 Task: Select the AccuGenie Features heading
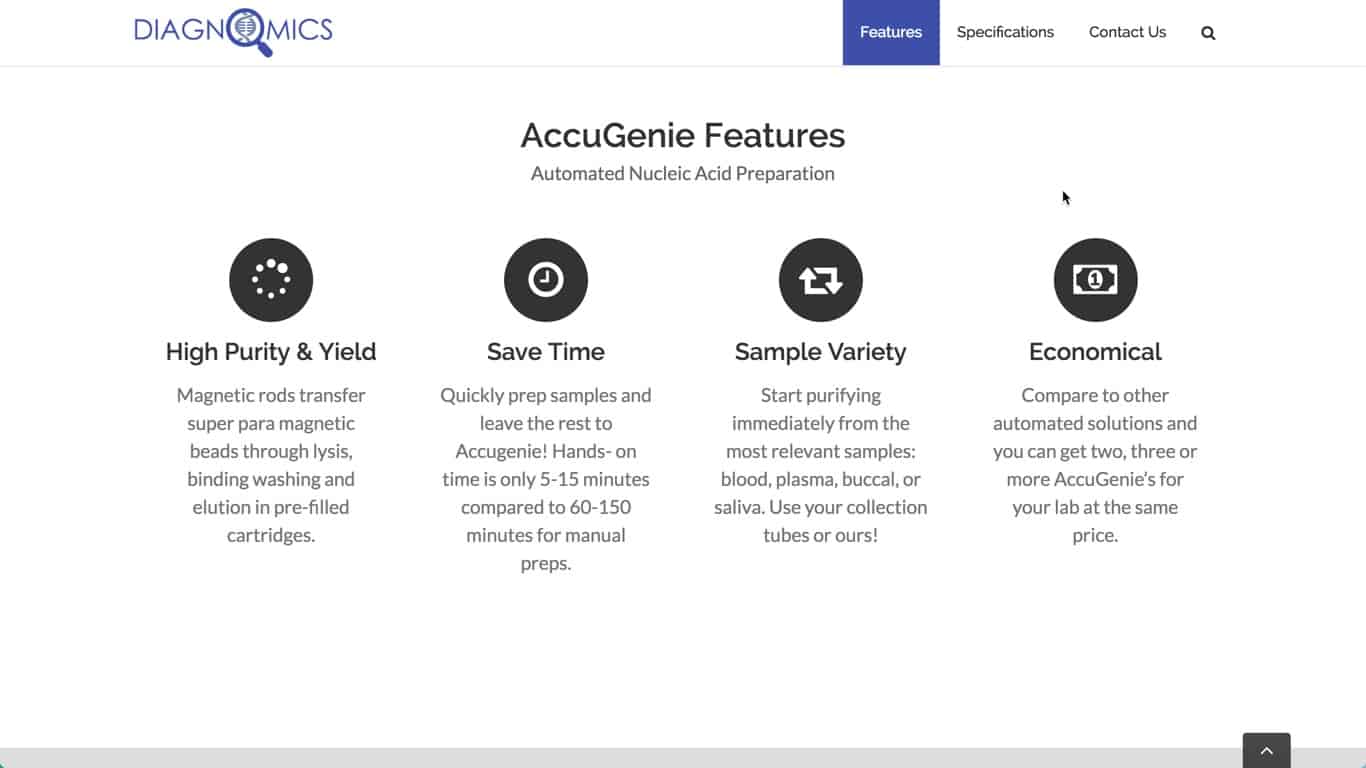[x=683, y=135]
